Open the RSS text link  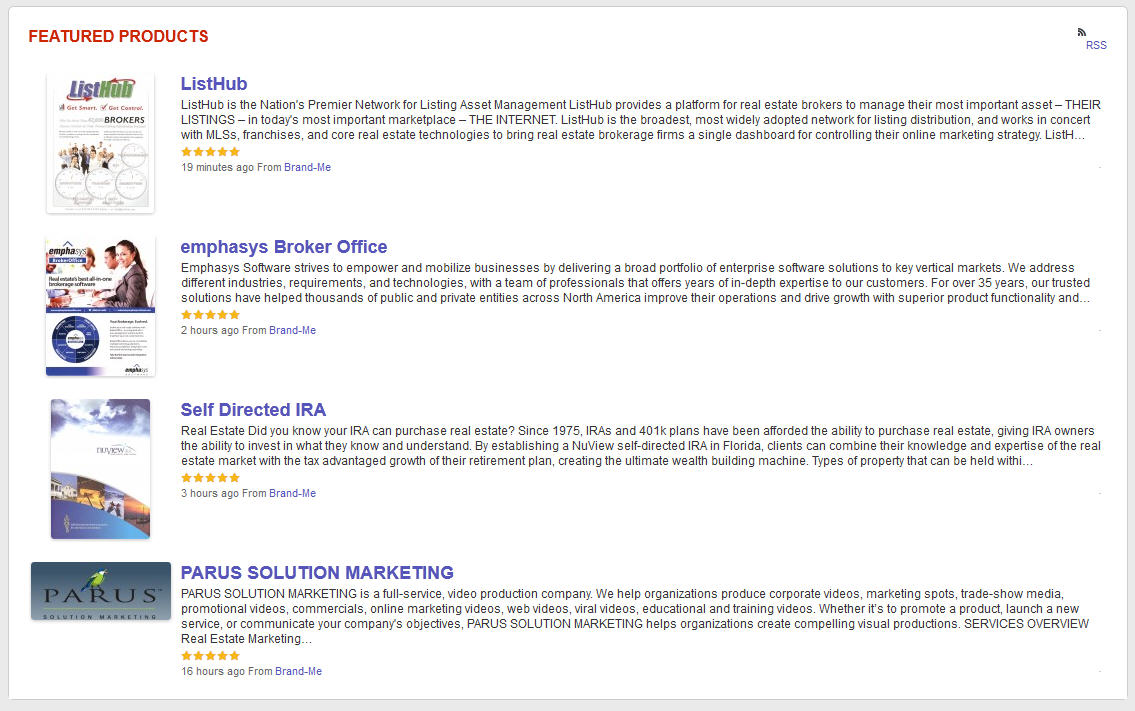(x=1096, y=45)
